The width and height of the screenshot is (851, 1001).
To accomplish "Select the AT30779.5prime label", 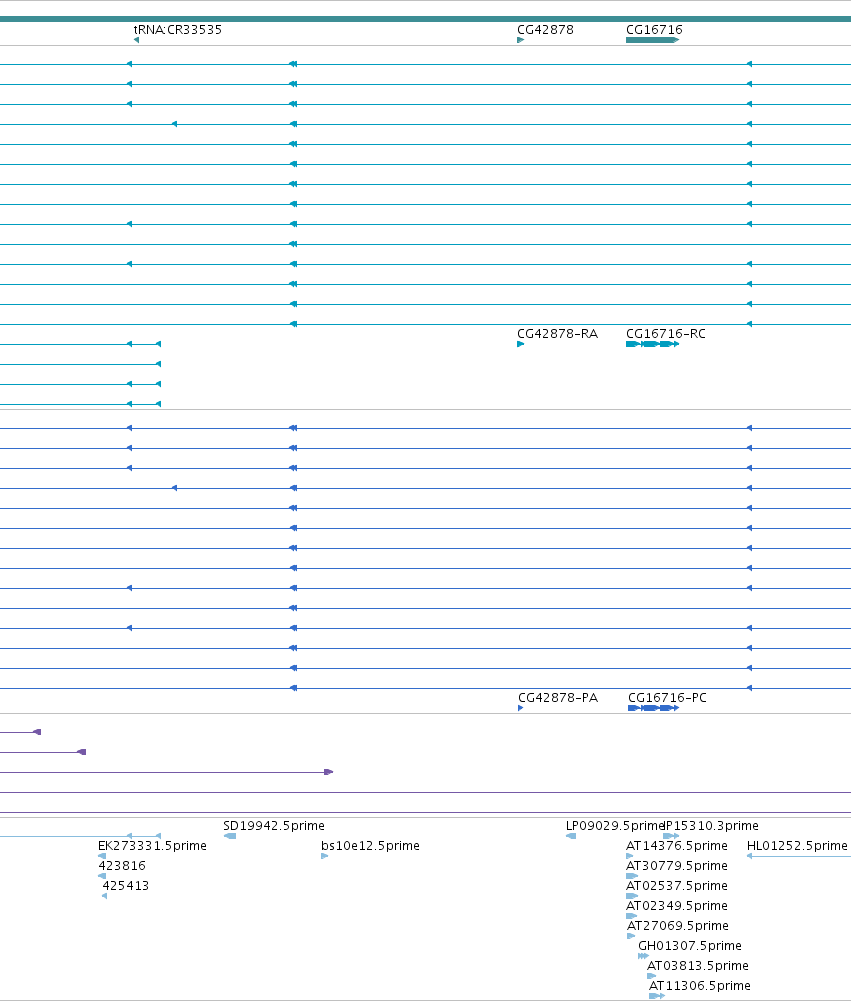I will 677,866.
